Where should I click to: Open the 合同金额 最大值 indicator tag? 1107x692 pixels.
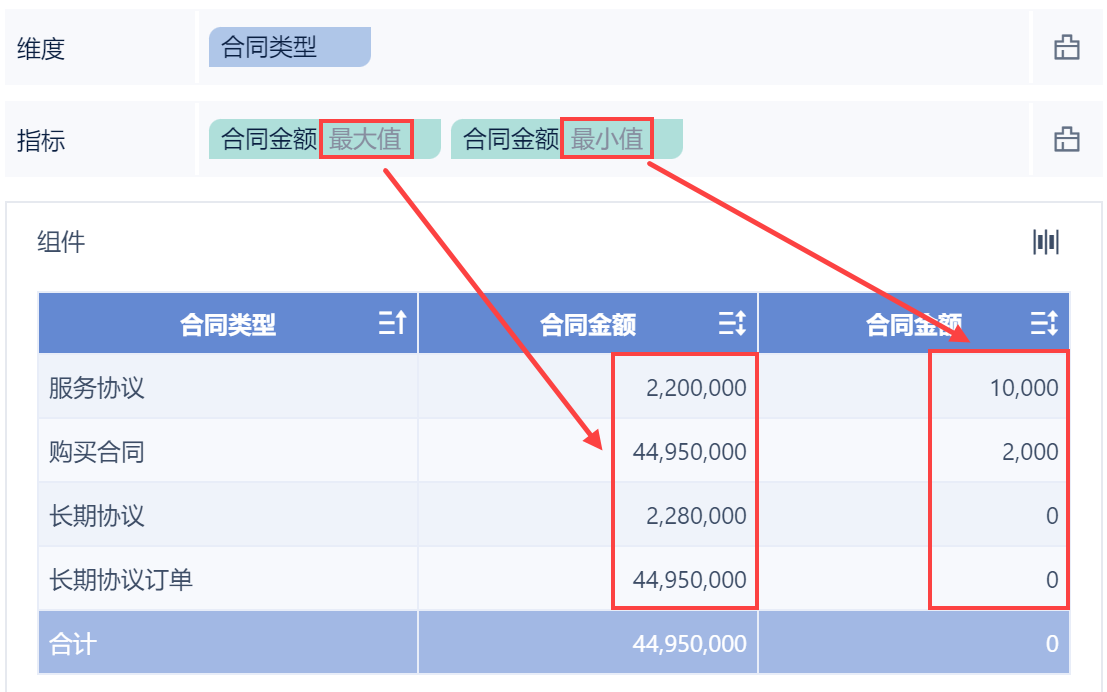tap(325, 139)
